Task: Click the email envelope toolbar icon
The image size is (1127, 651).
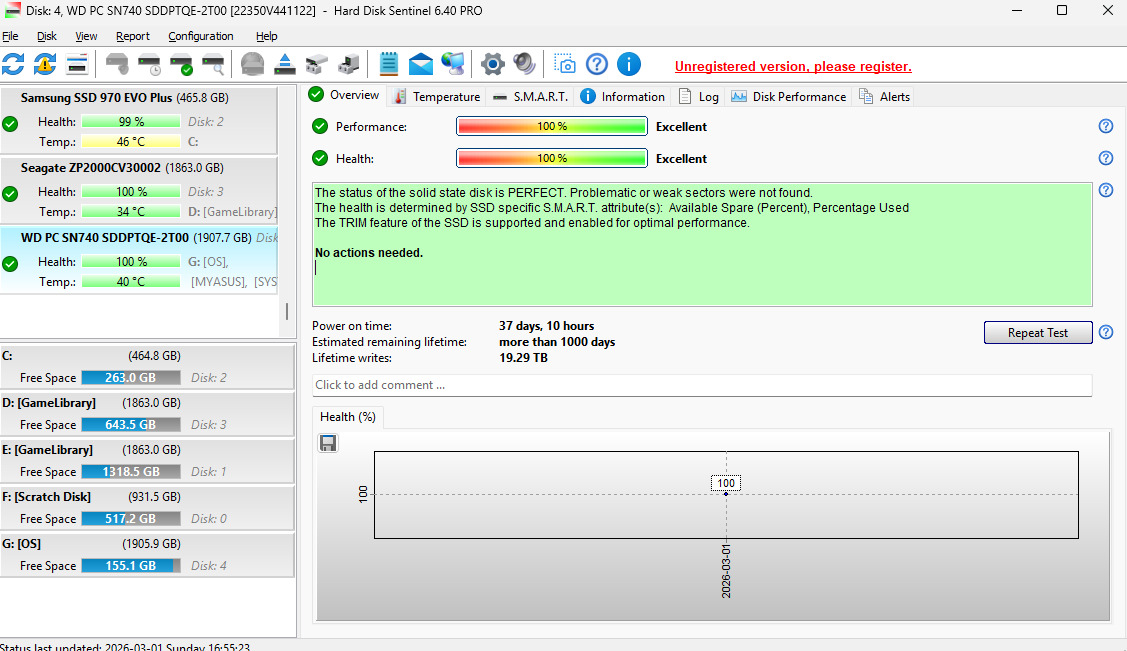Action: point(420,64)
